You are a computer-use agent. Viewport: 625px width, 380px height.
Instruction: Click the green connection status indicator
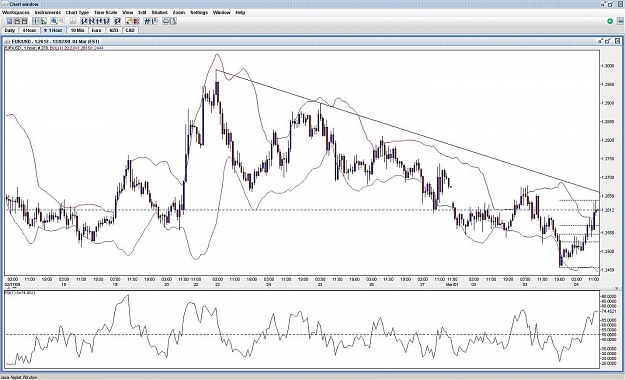610,21
